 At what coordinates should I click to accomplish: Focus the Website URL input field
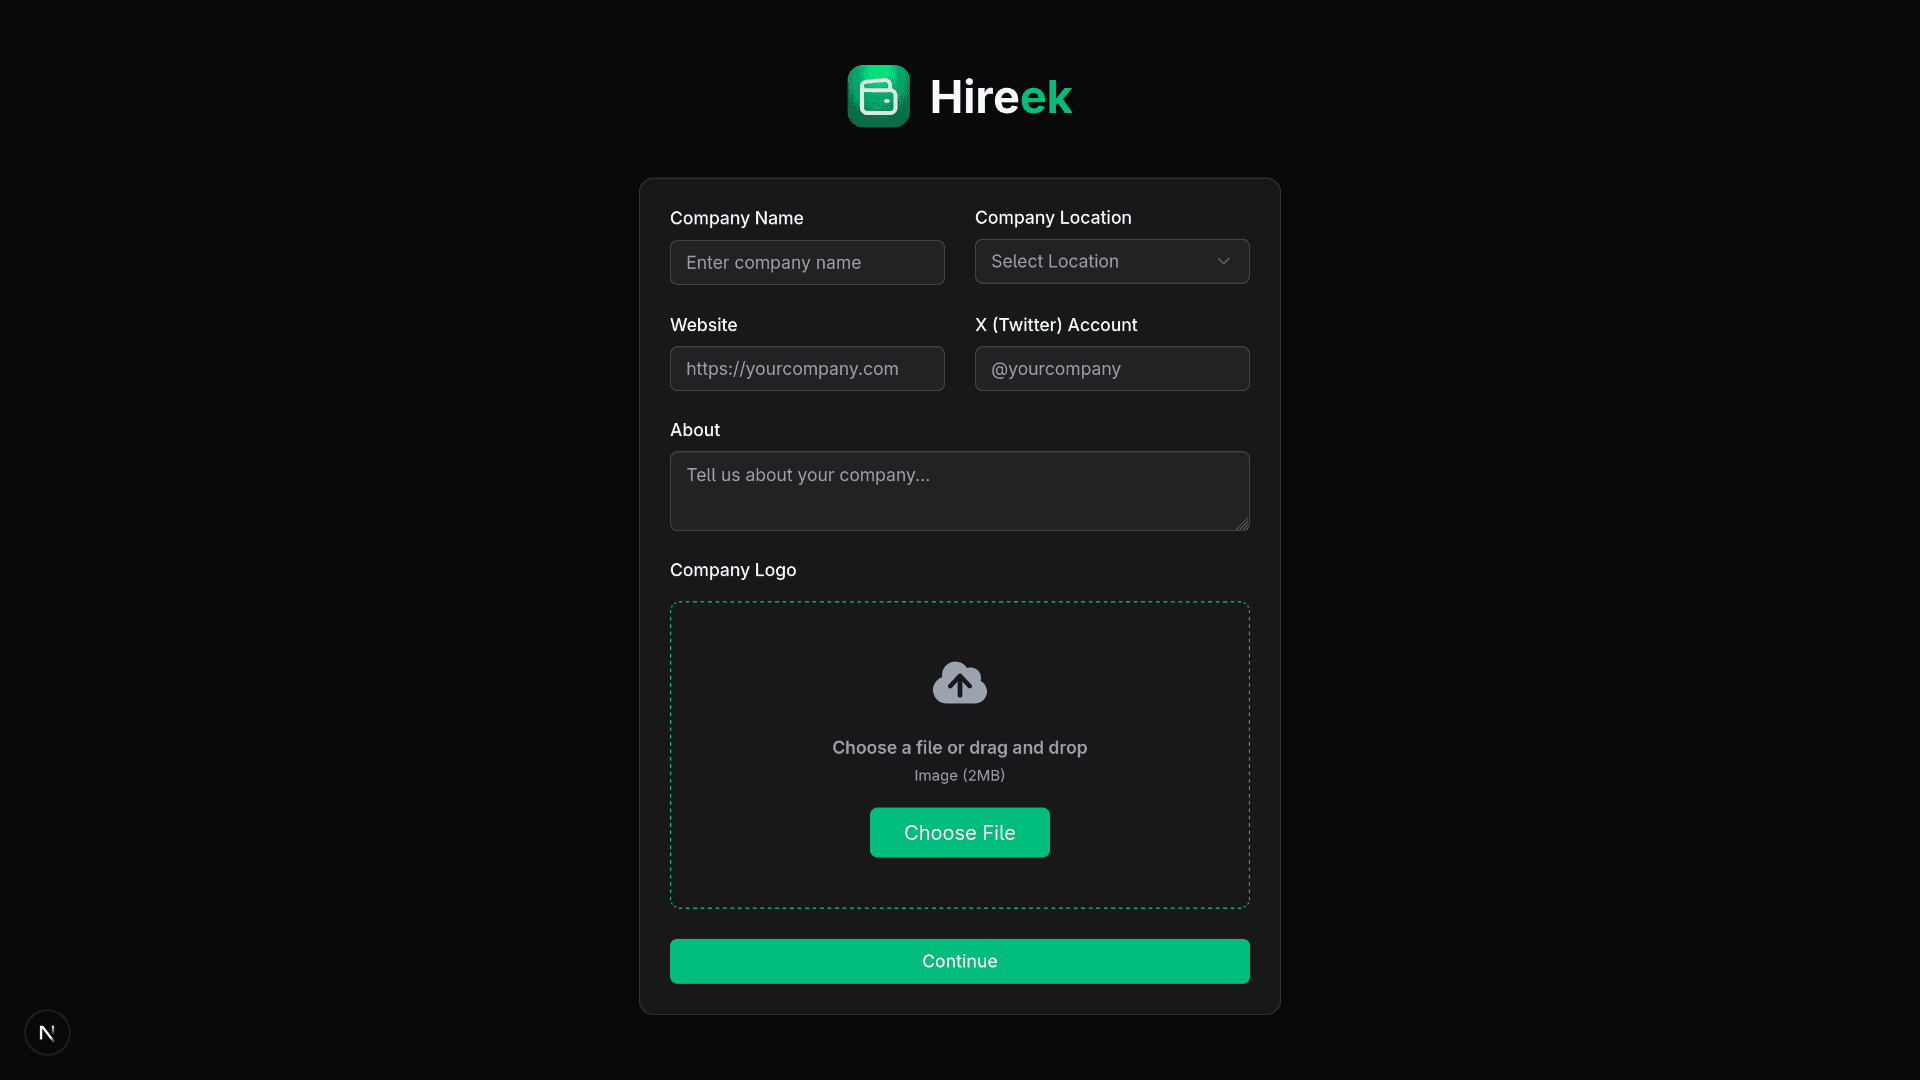tap(807, 368)
